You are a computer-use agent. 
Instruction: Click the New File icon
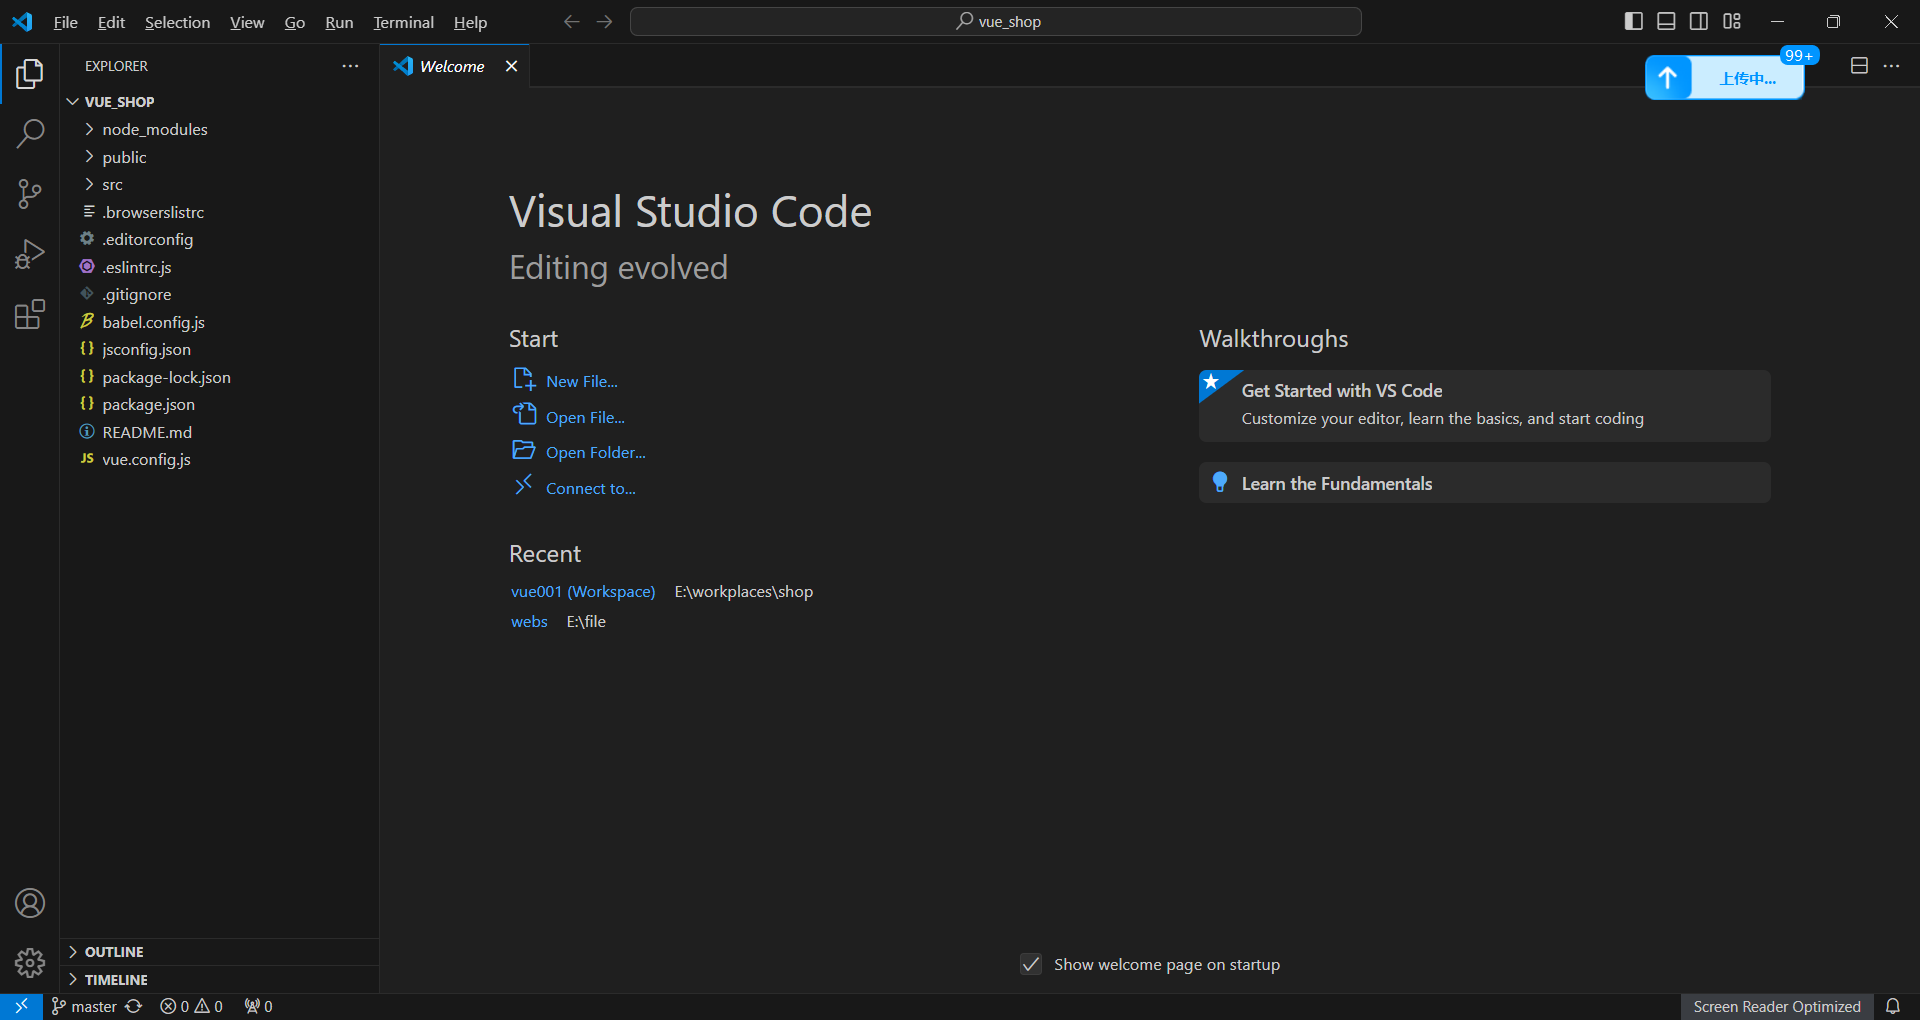click(524, 380)
